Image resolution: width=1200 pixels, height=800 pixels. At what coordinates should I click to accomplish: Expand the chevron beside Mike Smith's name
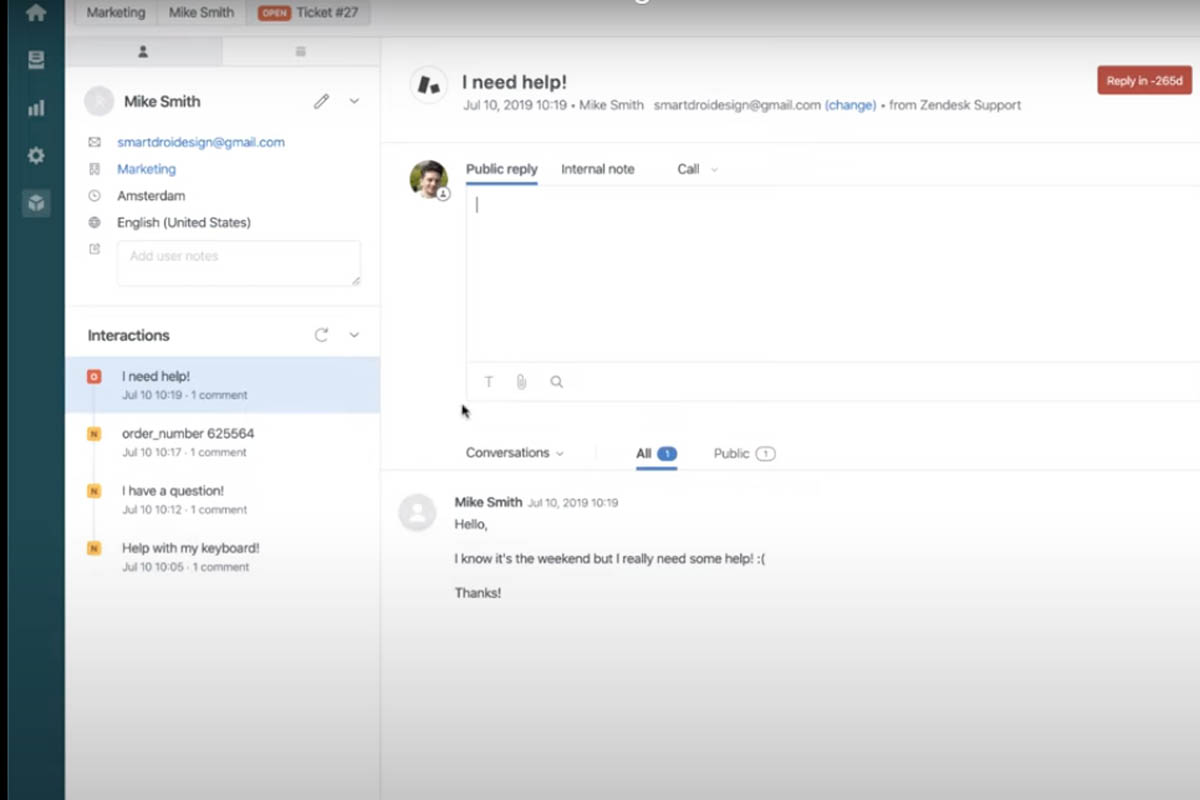(354, 101)
